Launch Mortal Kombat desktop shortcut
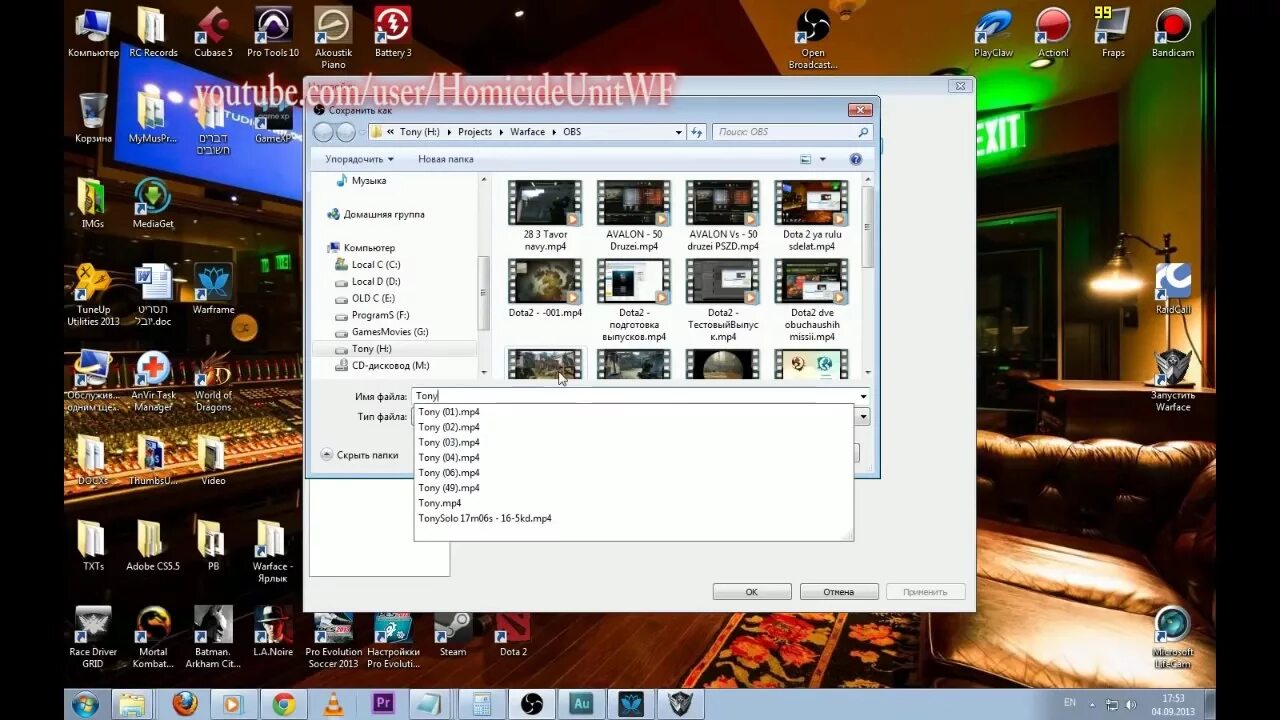 [x=153, y=638]
